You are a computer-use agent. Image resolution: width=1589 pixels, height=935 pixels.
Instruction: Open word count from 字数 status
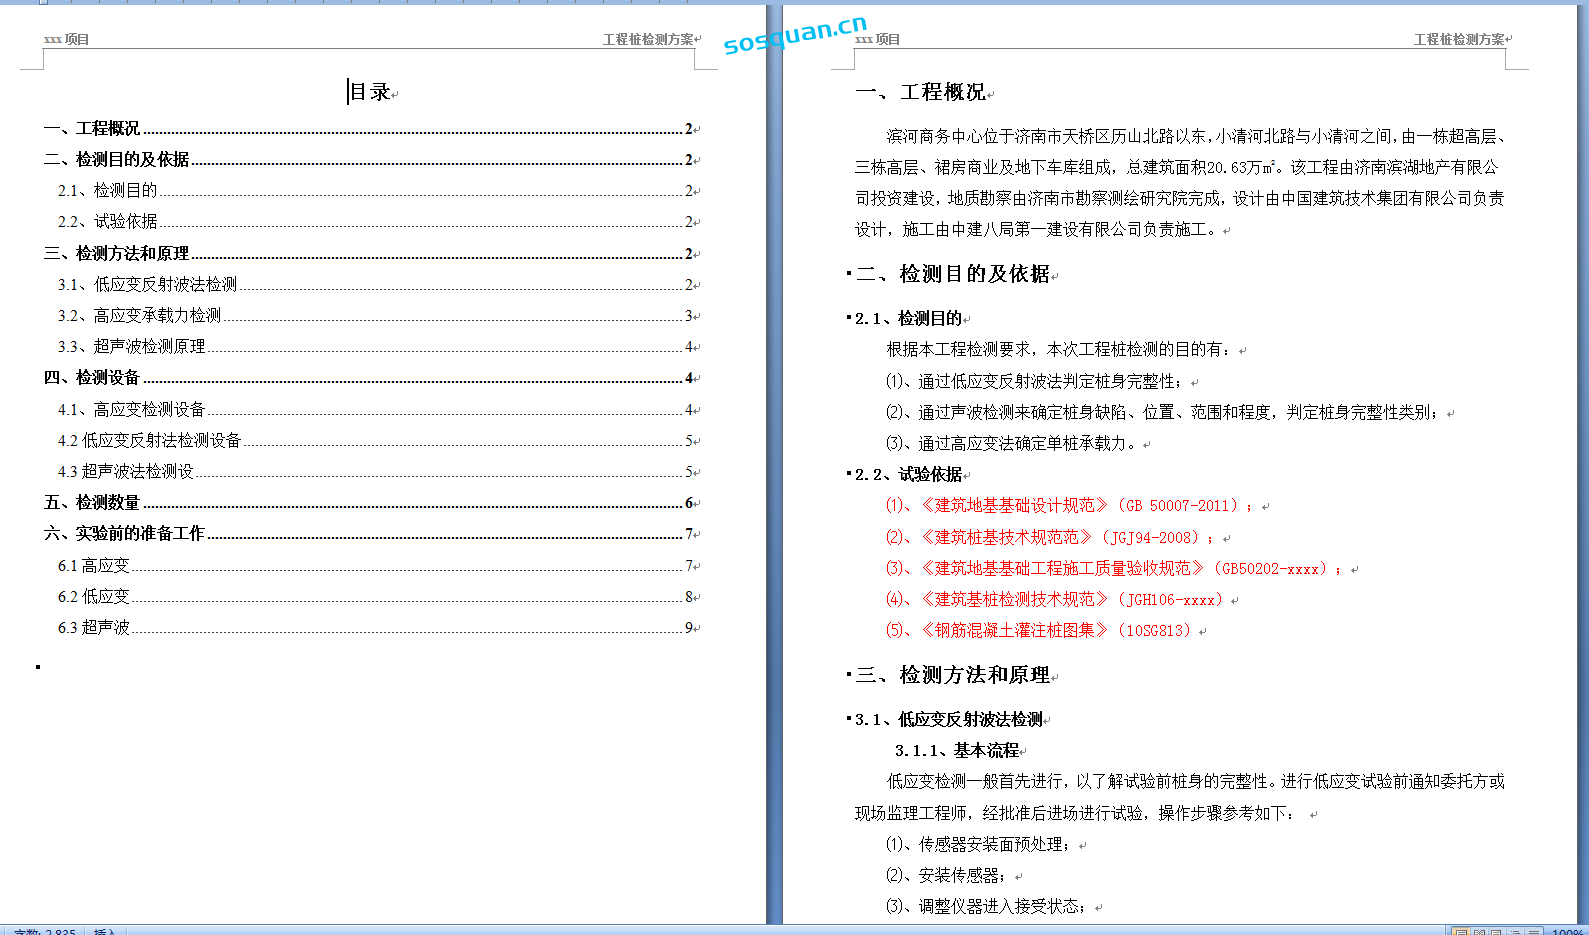click(45, 931)
